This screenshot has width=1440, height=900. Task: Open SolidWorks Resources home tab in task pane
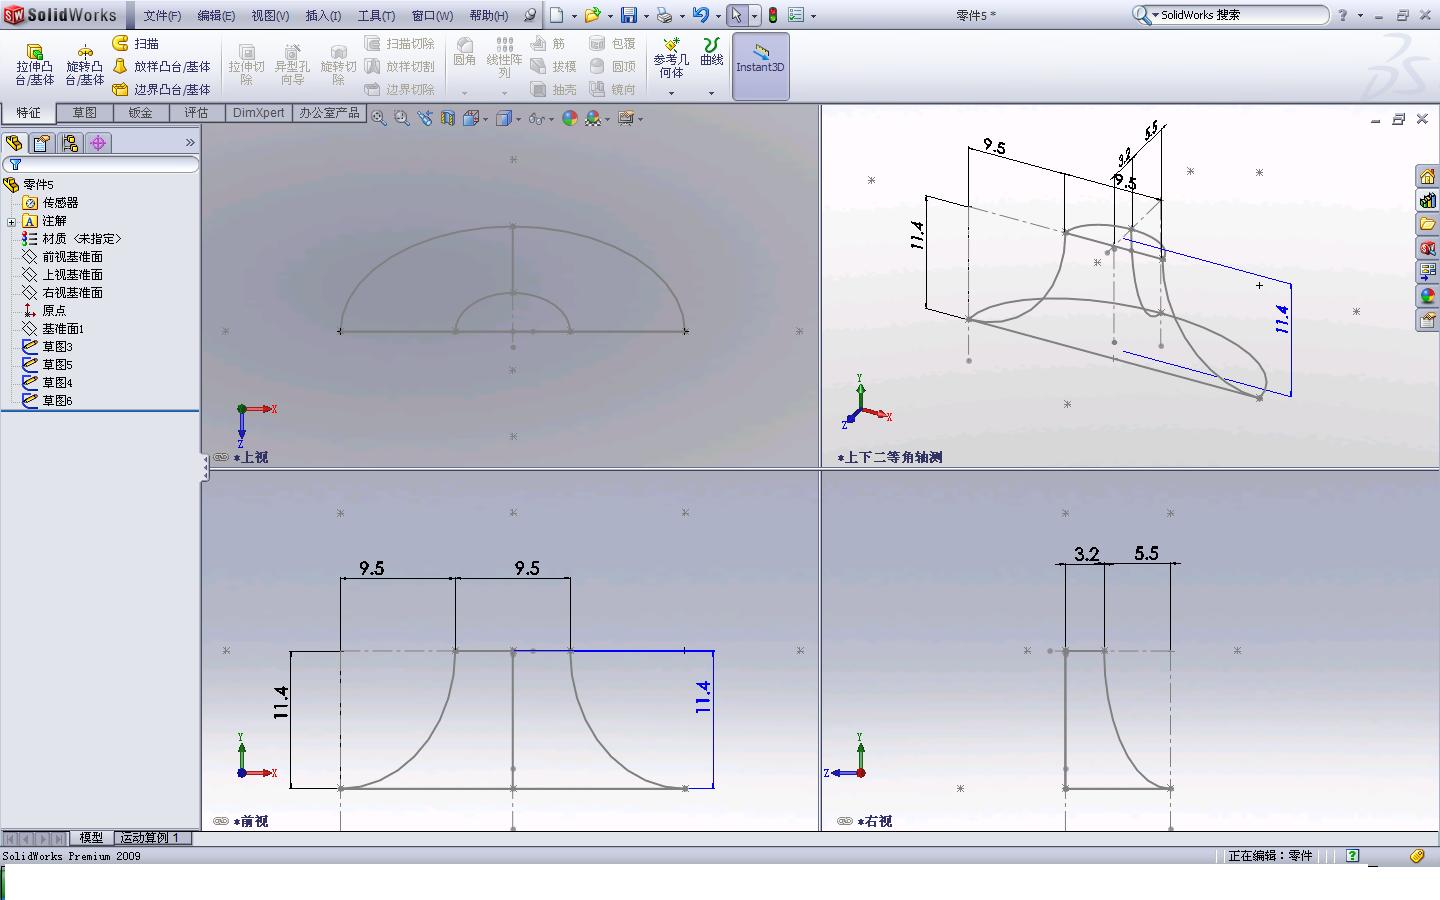(1427, 176)
